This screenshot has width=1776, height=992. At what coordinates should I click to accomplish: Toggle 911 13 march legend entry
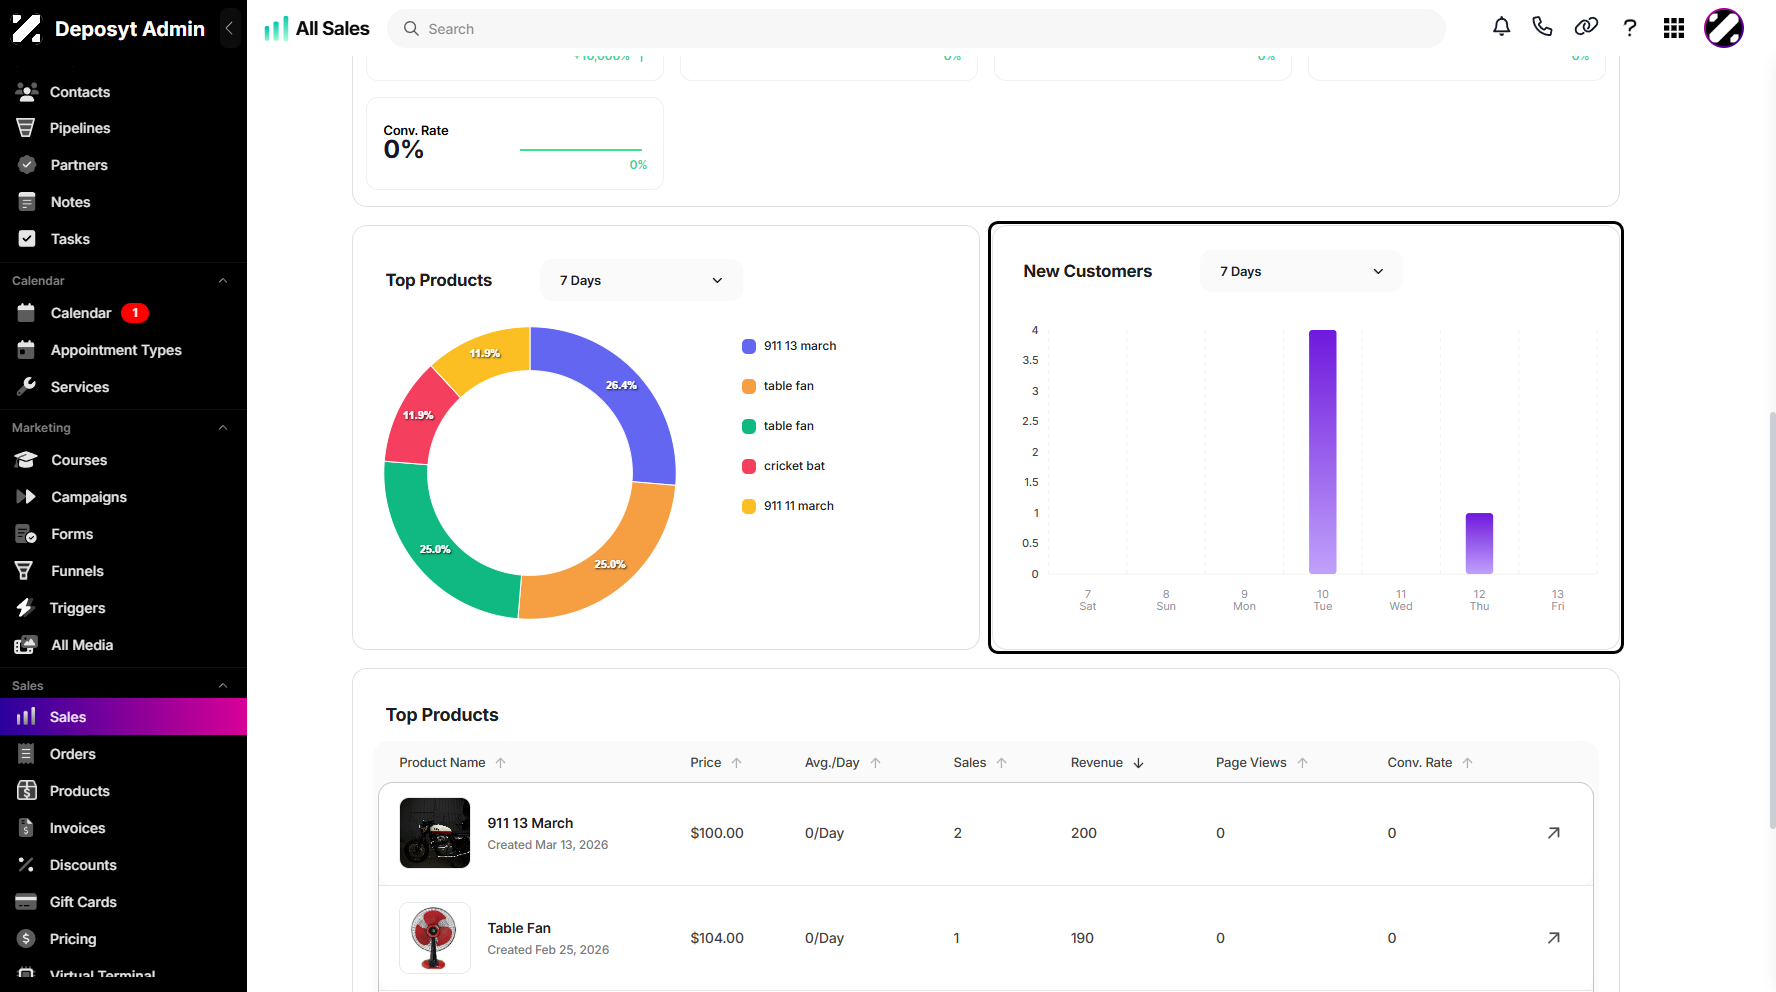pos(789,346)
